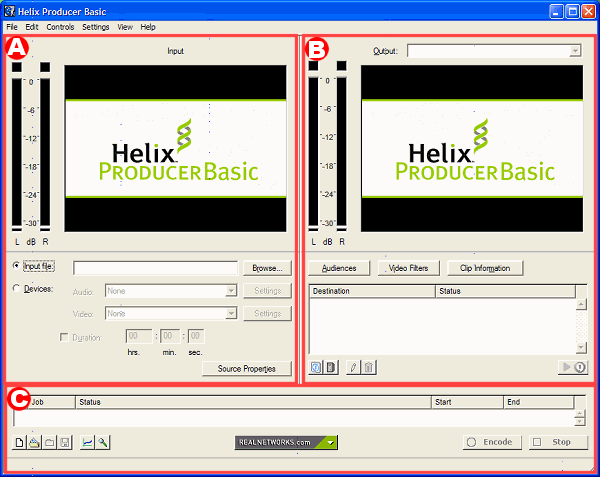Select the Devices radio button
Image resolution: width=600 pixels, height=477 pixels.
[x=16, y=289]
